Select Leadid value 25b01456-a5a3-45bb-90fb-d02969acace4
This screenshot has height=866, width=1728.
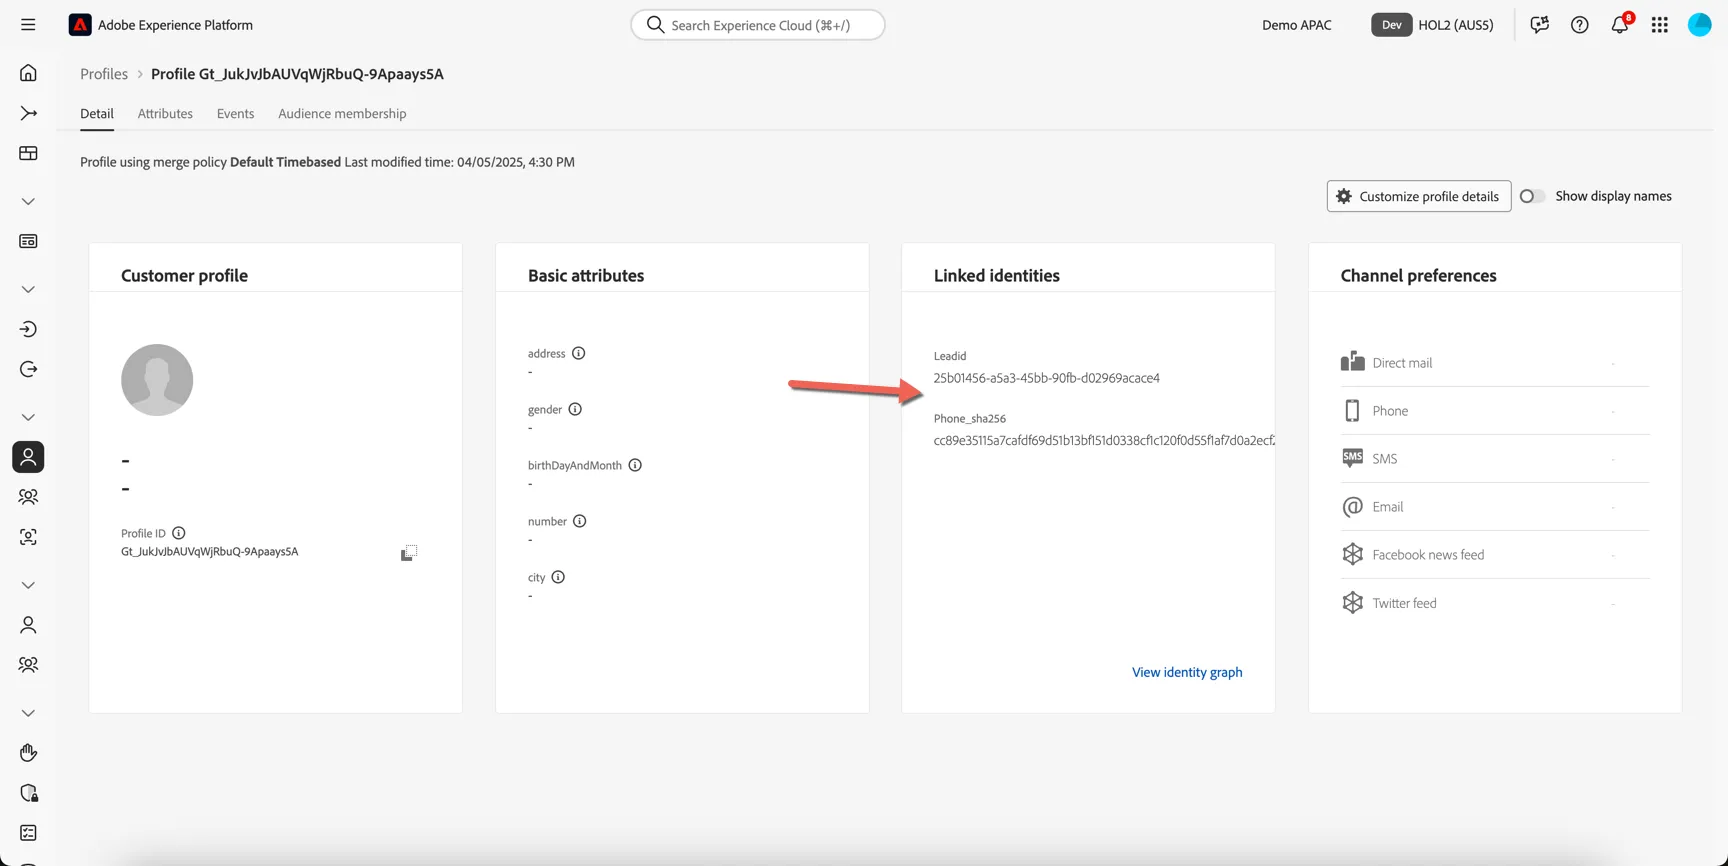[x=1046, y=378]
